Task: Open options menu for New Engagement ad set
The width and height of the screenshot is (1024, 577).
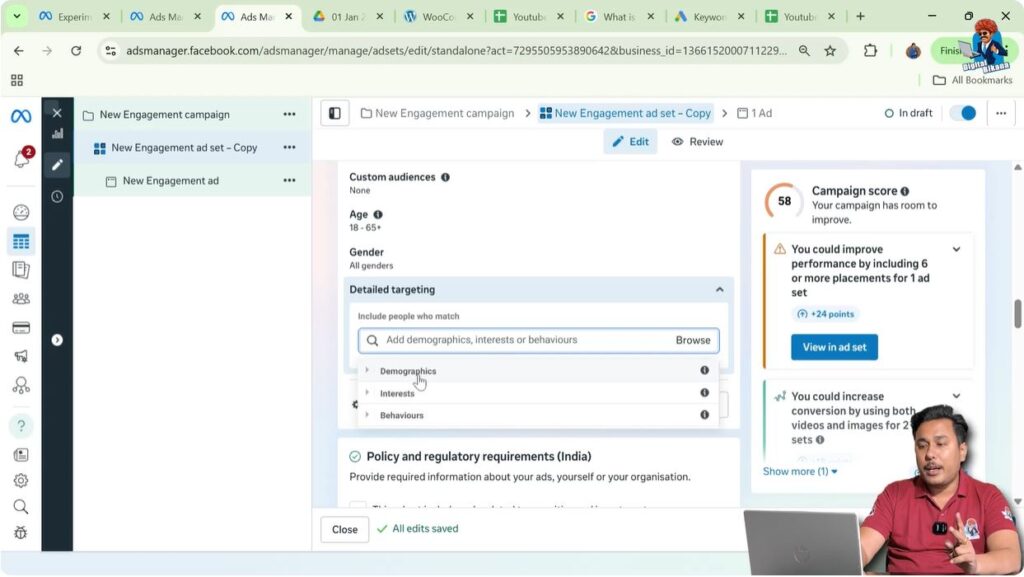Action: (289, 147)
